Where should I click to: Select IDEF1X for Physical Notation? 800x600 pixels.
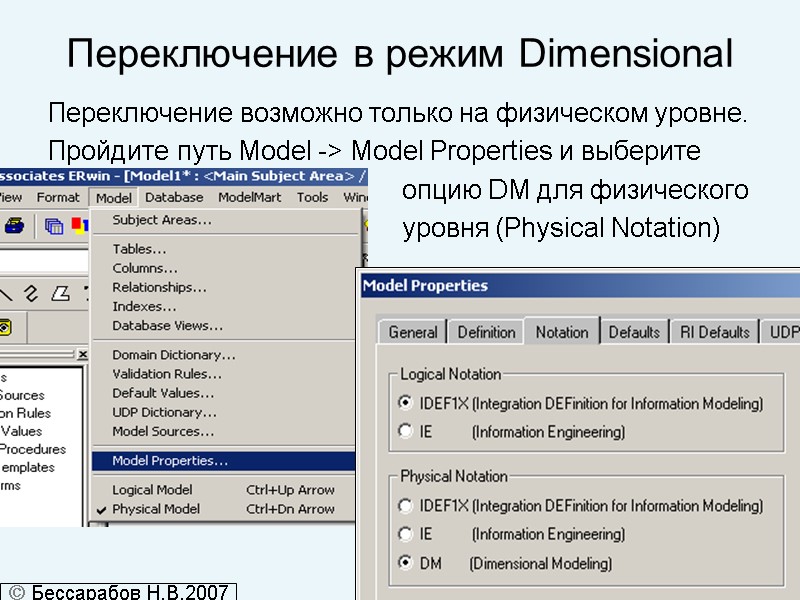click(x=406, y=505)
